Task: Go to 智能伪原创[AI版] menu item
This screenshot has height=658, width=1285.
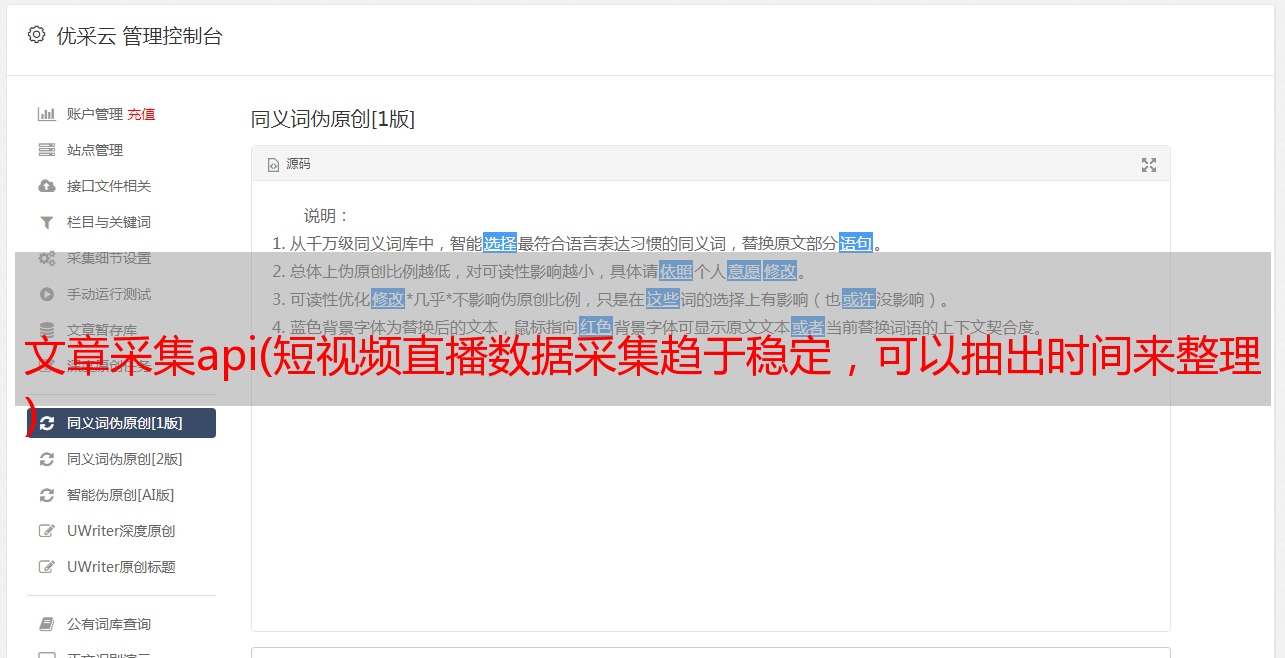Action: tap(121, 495)
